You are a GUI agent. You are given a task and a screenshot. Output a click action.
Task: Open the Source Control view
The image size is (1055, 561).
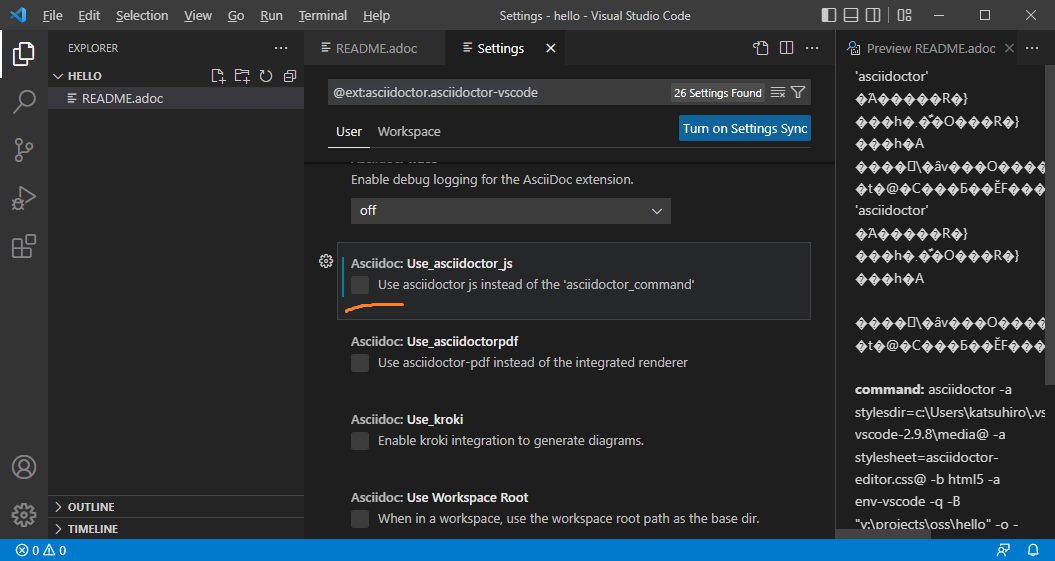click(24, 150)
